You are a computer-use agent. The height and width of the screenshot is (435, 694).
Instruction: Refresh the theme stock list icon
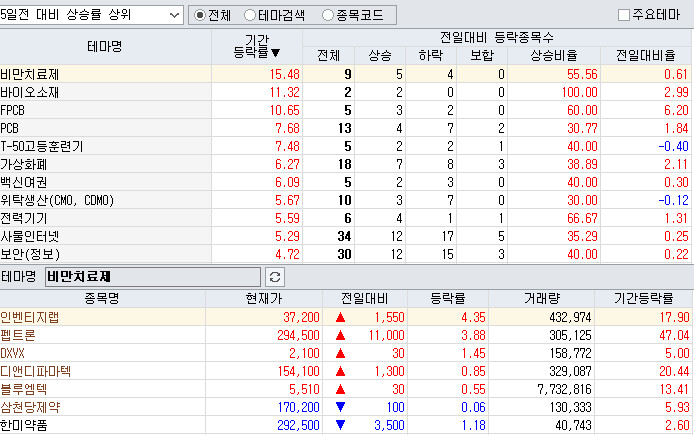point(275,277)
